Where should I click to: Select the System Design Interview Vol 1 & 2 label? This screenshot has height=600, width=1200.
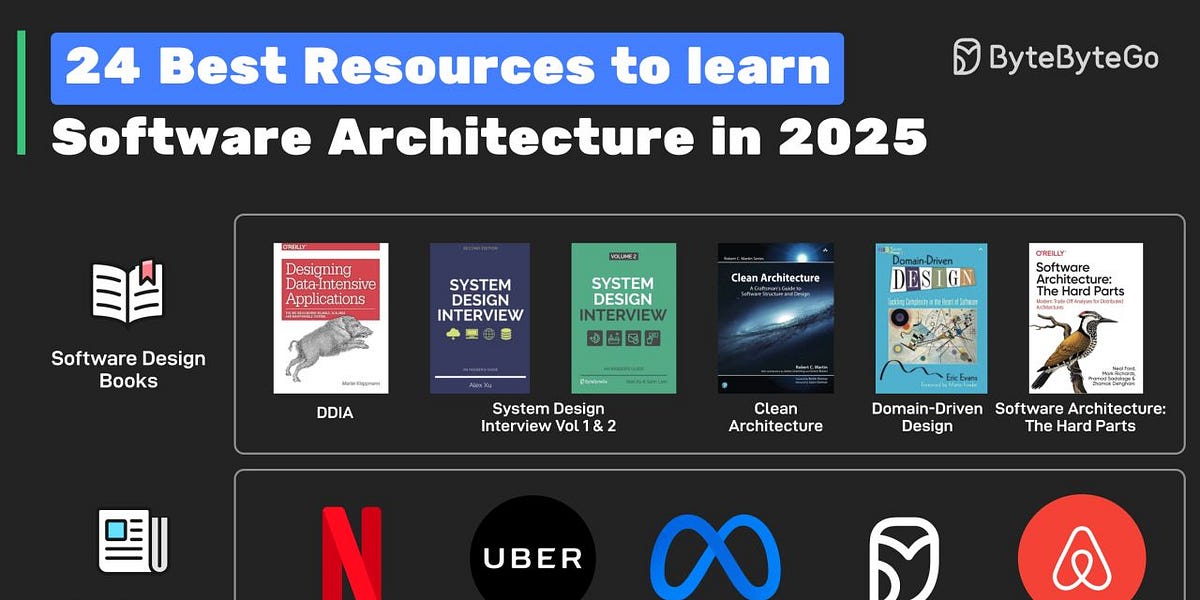[548, 417]
